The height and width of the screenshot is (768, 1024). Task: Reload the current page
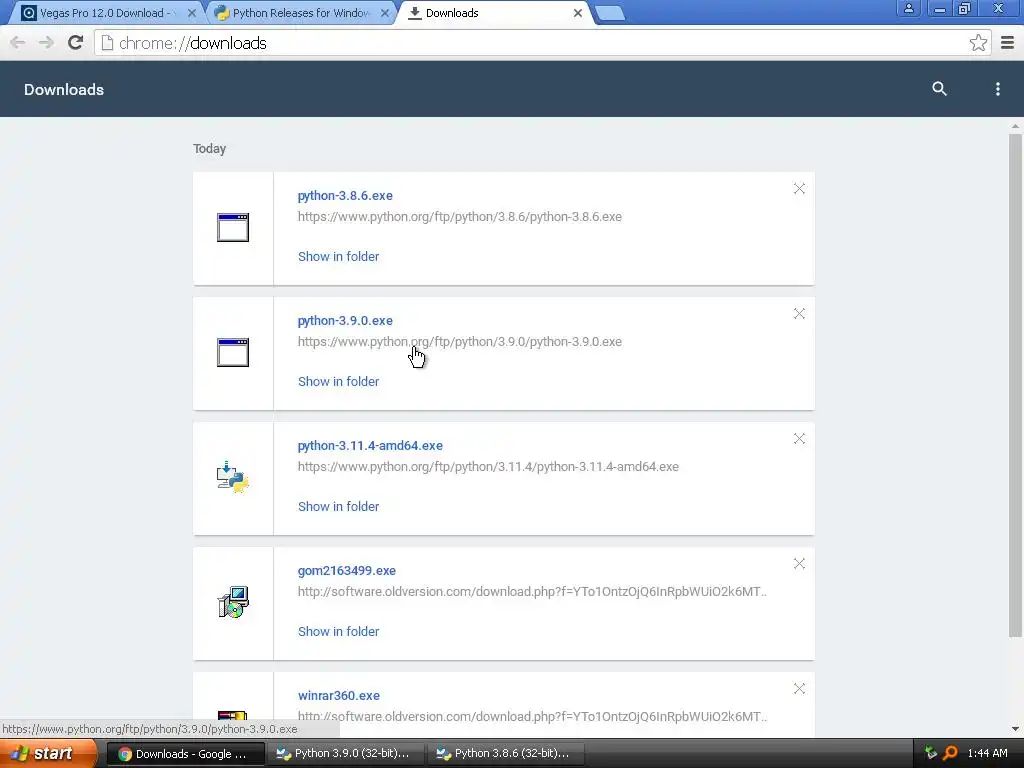(76, 43)
